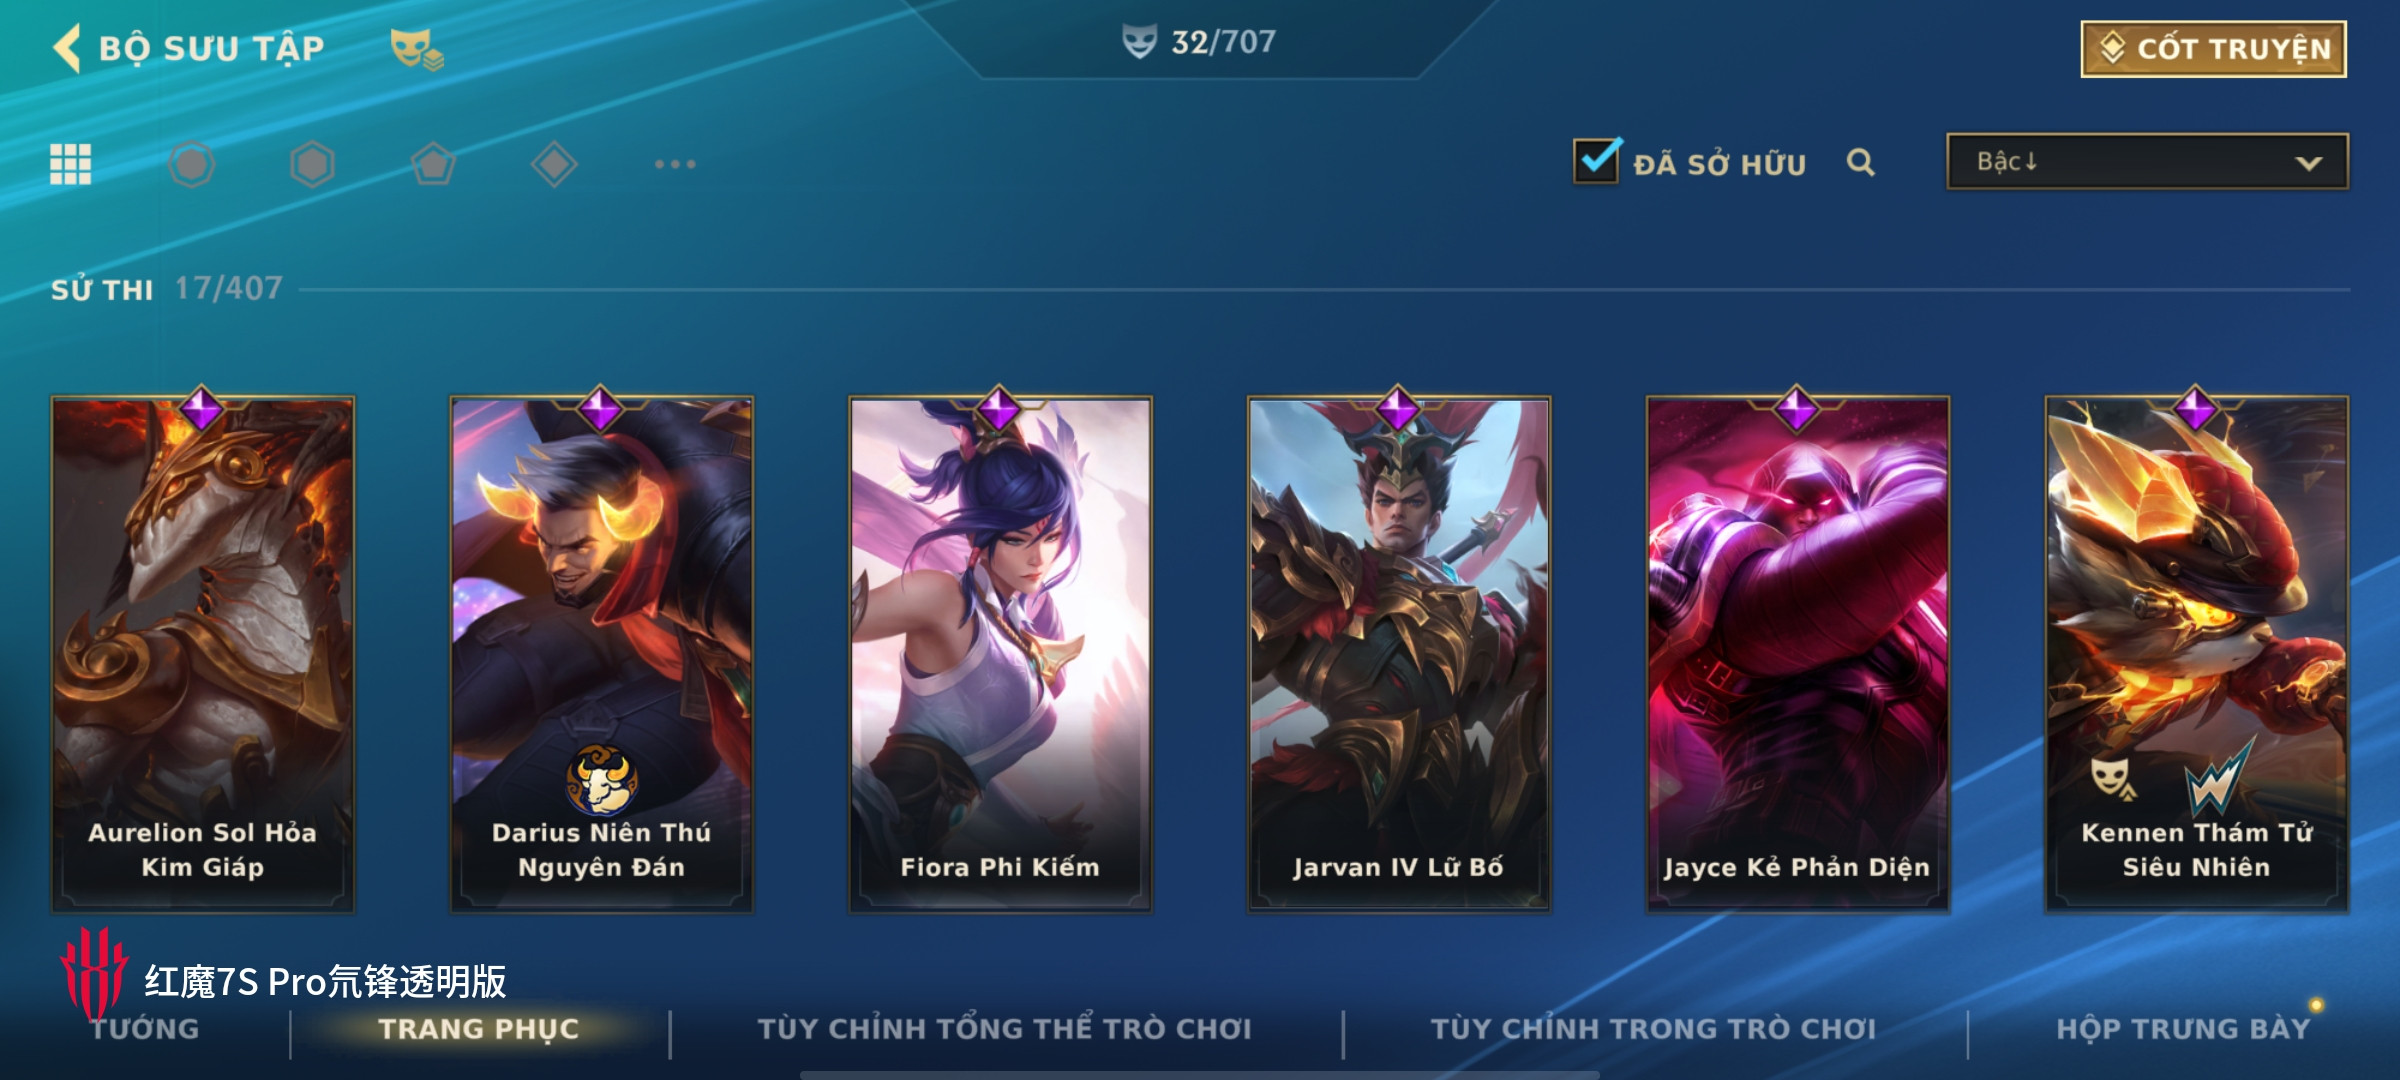Image resolution: width=2400 pixels, height=1080 pixels.
Task: Show more rarity filters via three dots
Action: click(675, 164)
